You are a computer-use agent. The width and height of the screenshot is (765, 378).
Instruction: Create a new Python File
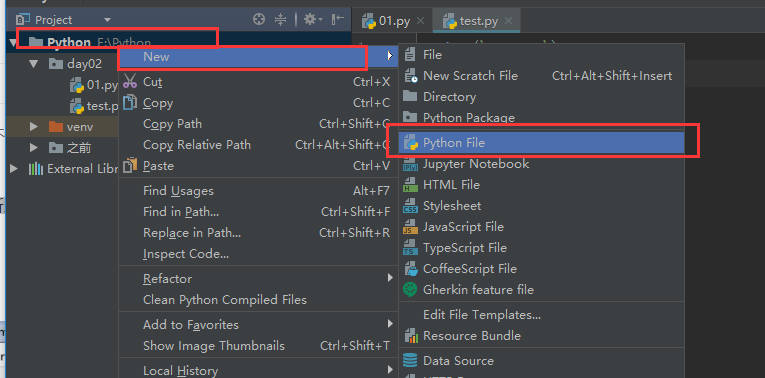[x=542, y=143]
